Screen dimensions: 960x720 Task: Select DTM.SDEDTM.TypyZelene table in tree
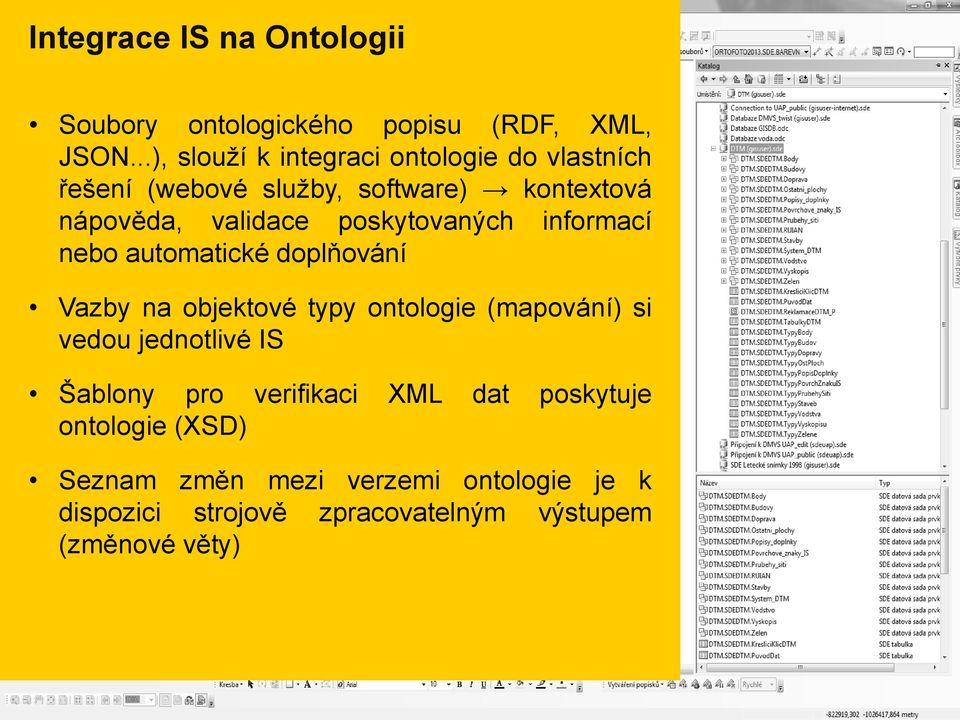[779, 434]
